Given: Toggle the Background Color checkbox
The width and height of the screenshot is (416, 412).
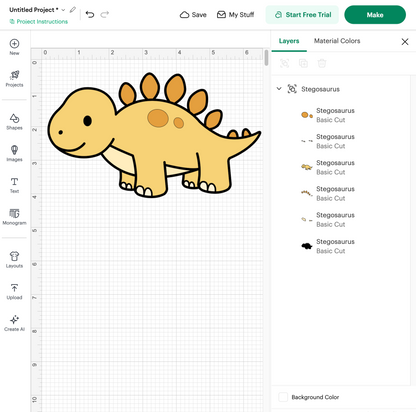Looking at the screenshot, I should [x=283, y=397].
